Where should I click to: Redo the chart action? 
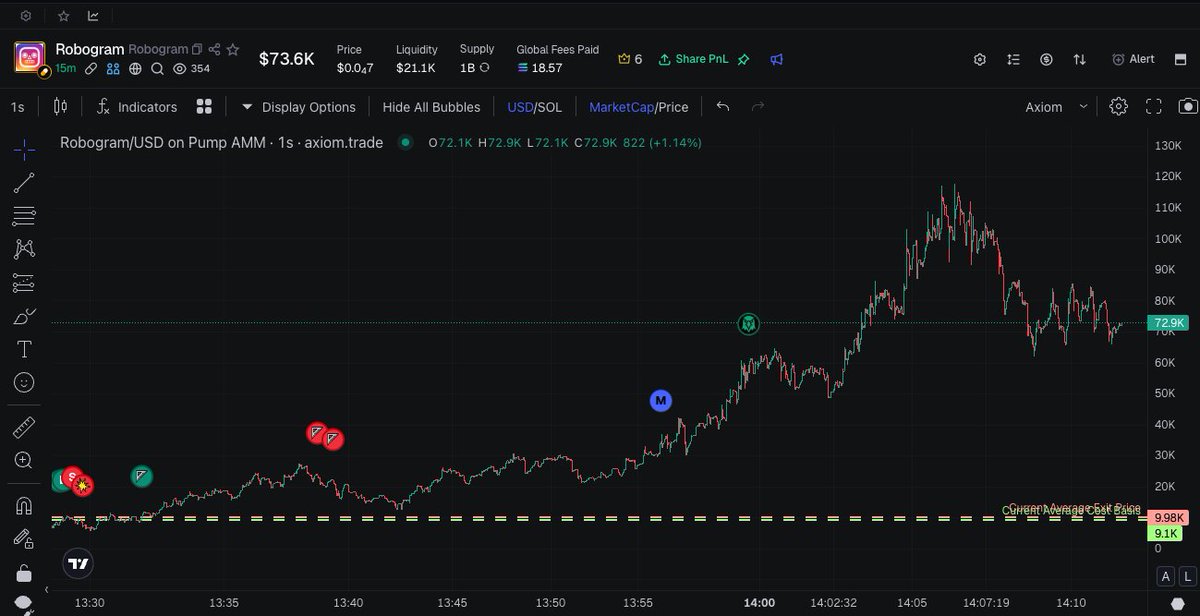tap(758, 106)
